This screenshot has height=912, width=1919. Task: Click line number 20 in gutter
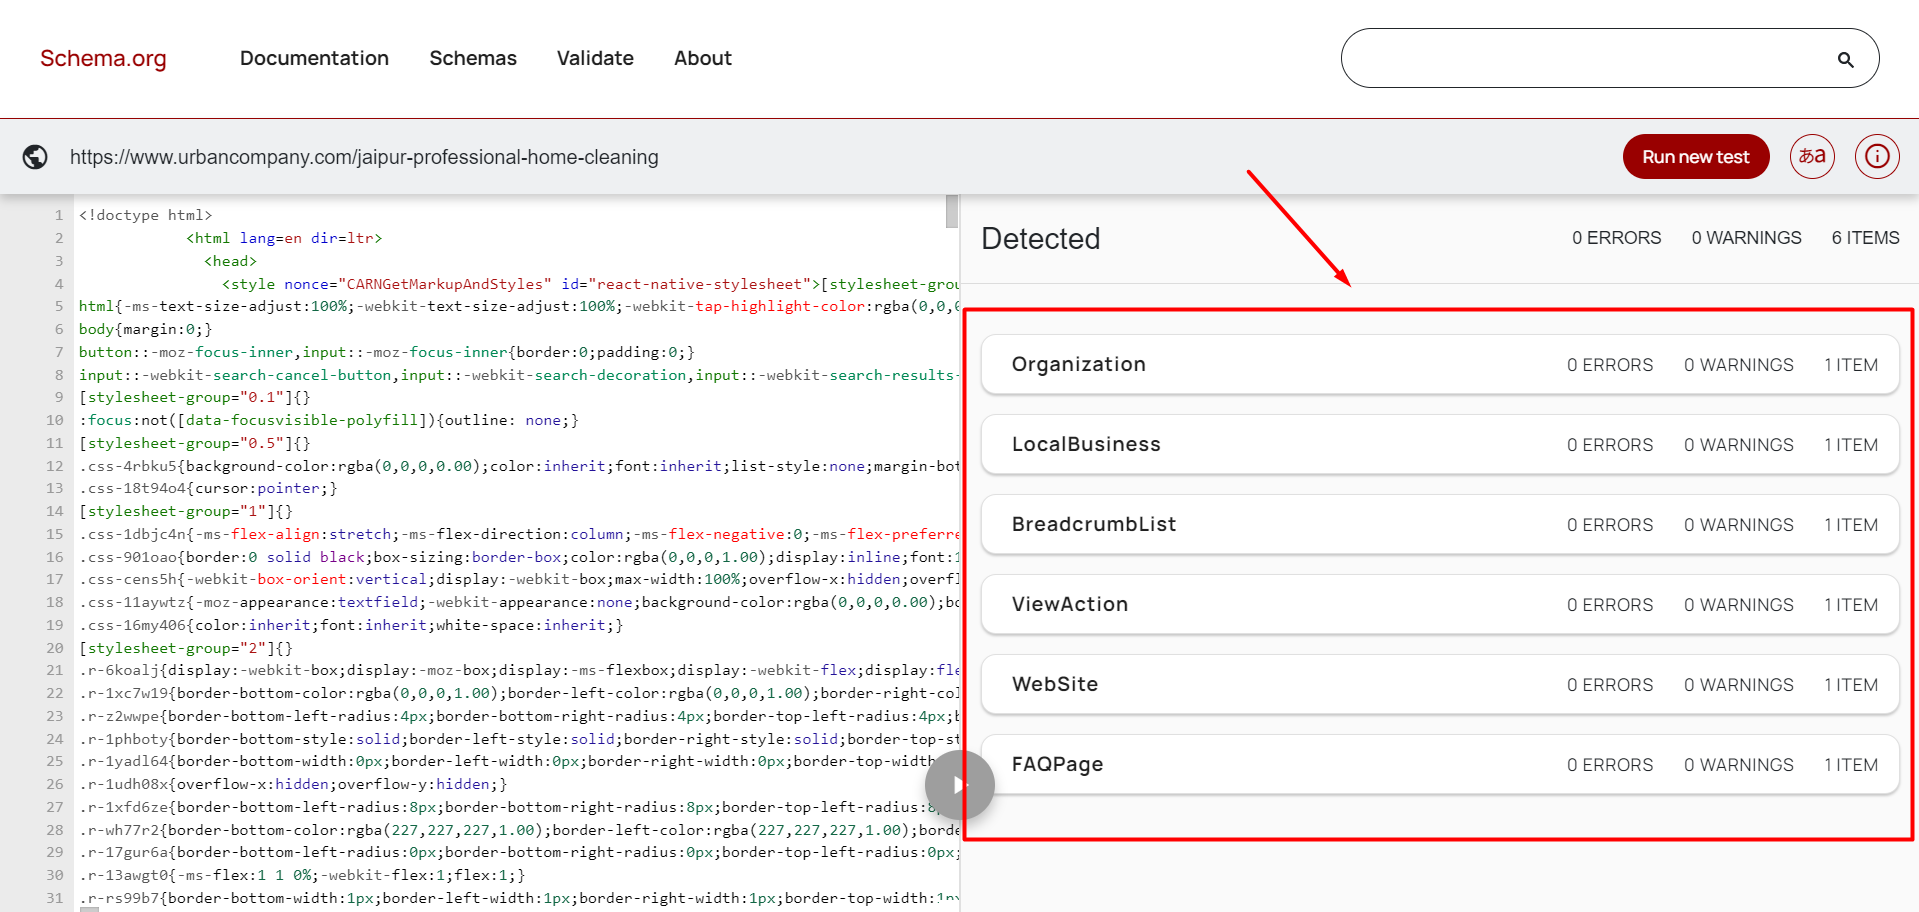[54, 648]
